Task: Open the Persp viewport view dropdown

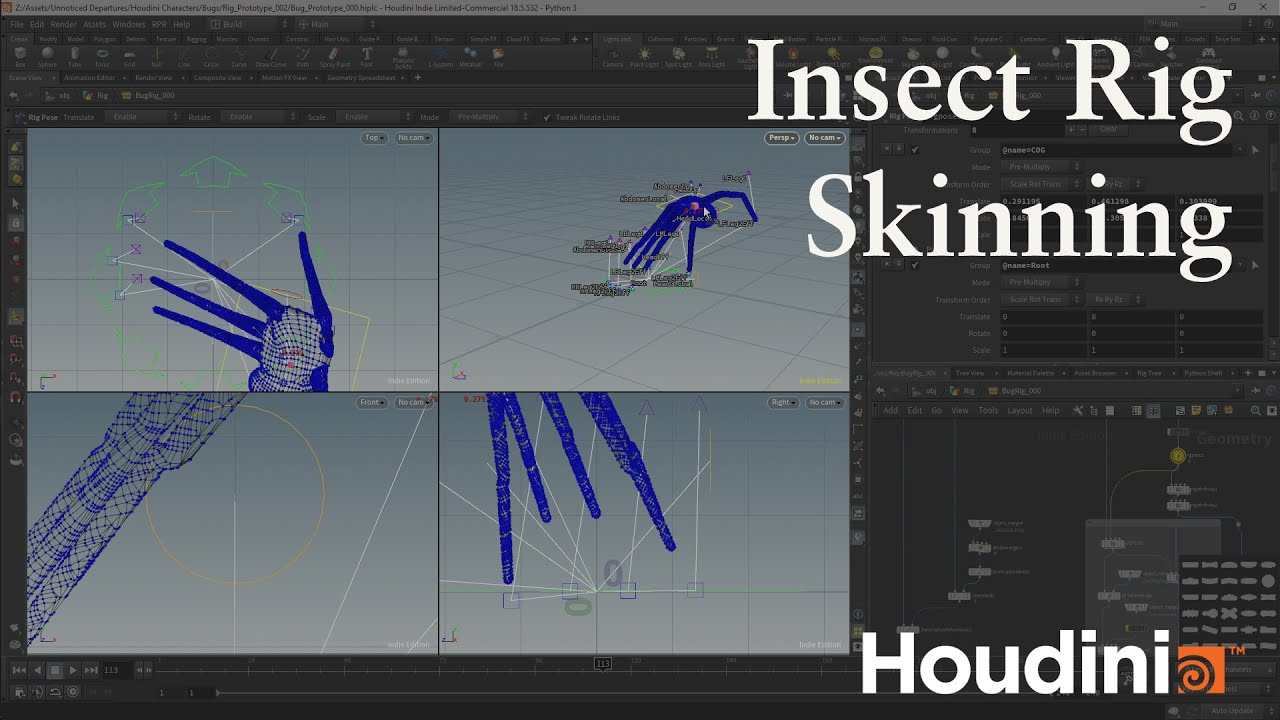Action: (x=782, y=138)
